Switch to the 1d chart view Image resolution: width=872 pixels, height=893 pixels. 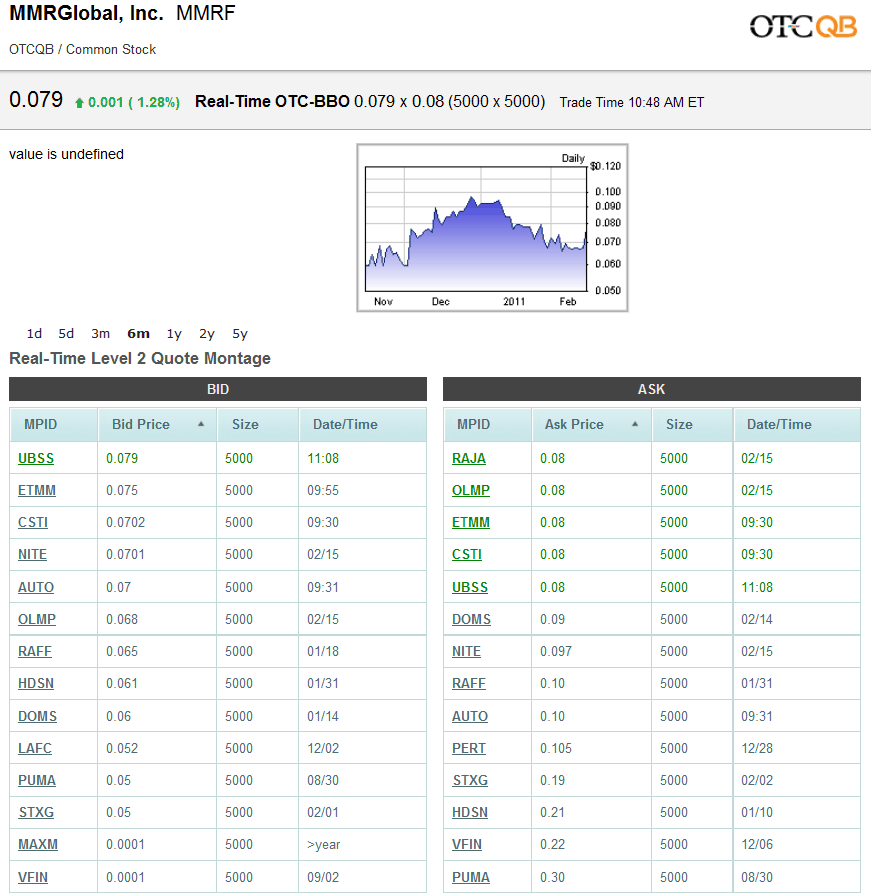click(x=34, y=333)
